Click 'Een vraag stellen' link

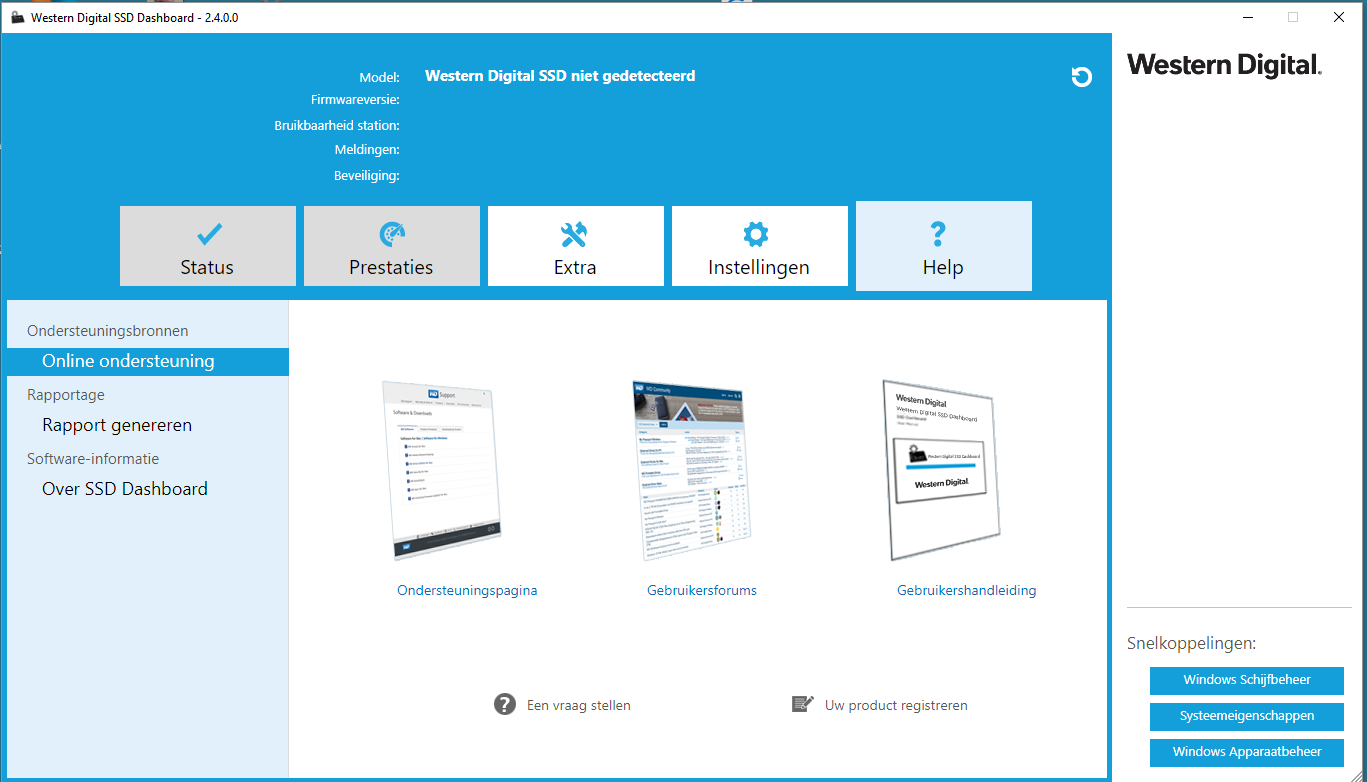click(x=579, y=705)
